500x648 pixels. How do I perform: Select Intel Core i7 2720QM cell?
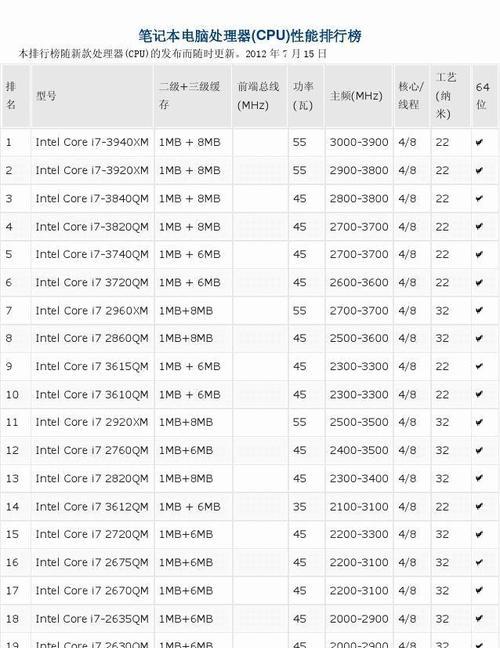(x=92, y=534)
